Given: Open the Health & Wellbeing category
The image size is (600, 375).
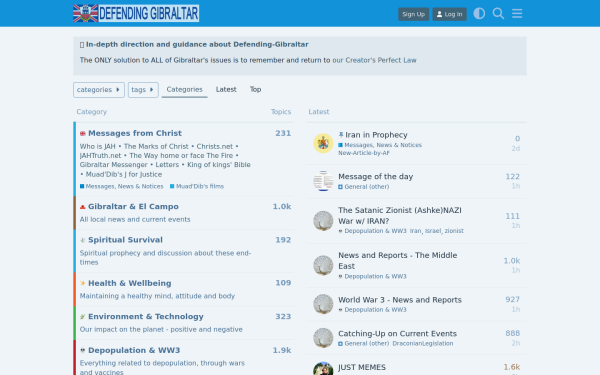Looking at the screenshot, I should click(130, 283).
